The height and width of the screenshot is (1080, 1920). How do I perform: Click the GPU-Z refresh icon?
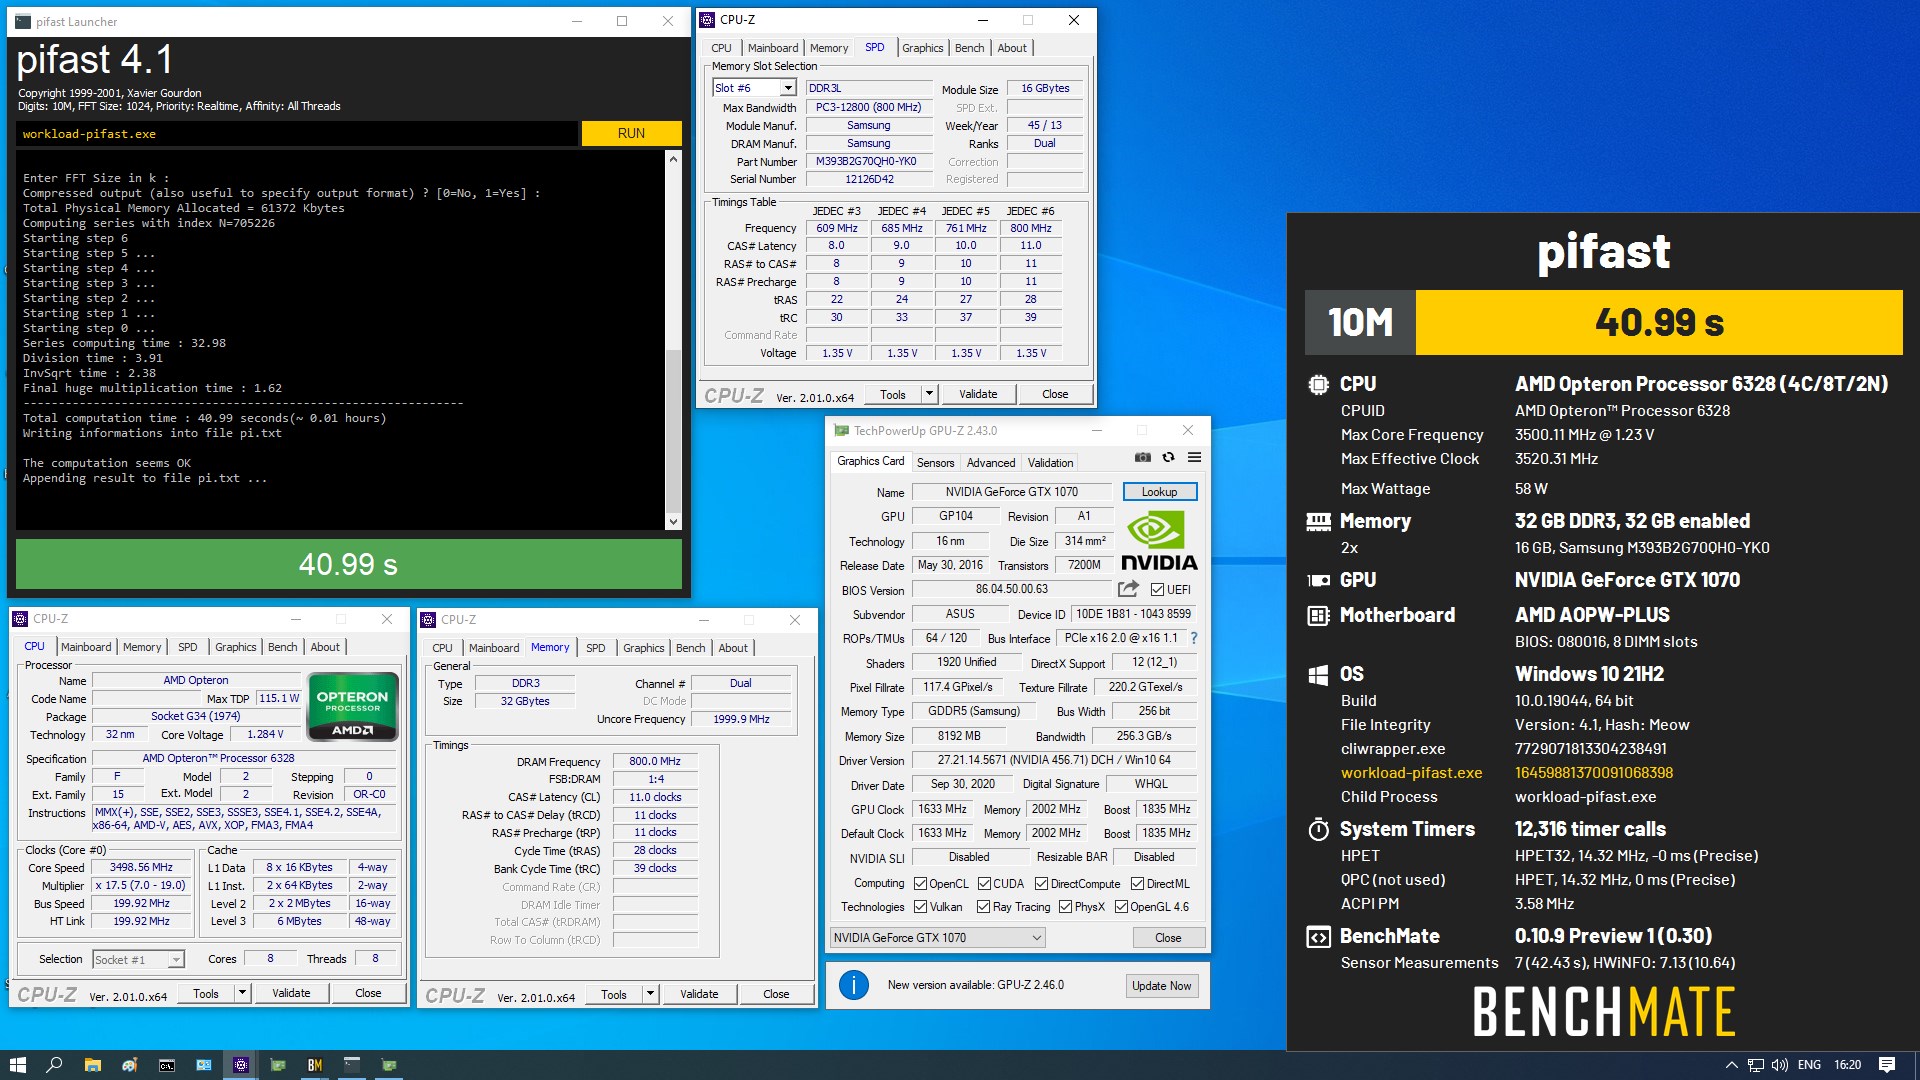1168,457
